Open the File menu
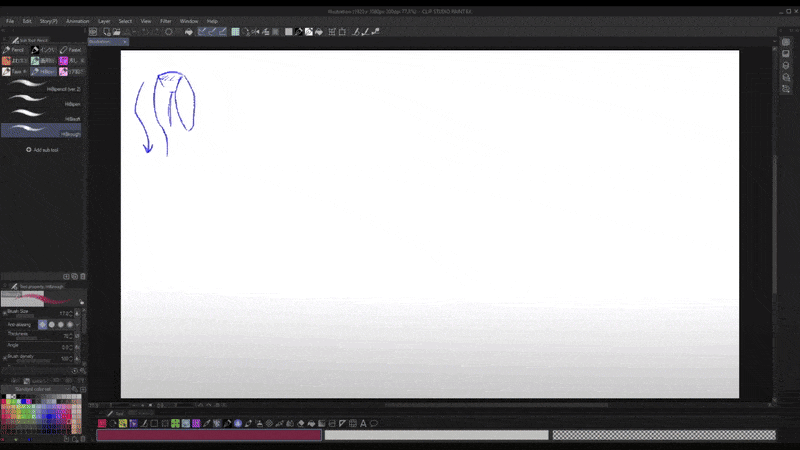This screenshot has width=800, height=450. pos(10,21)
